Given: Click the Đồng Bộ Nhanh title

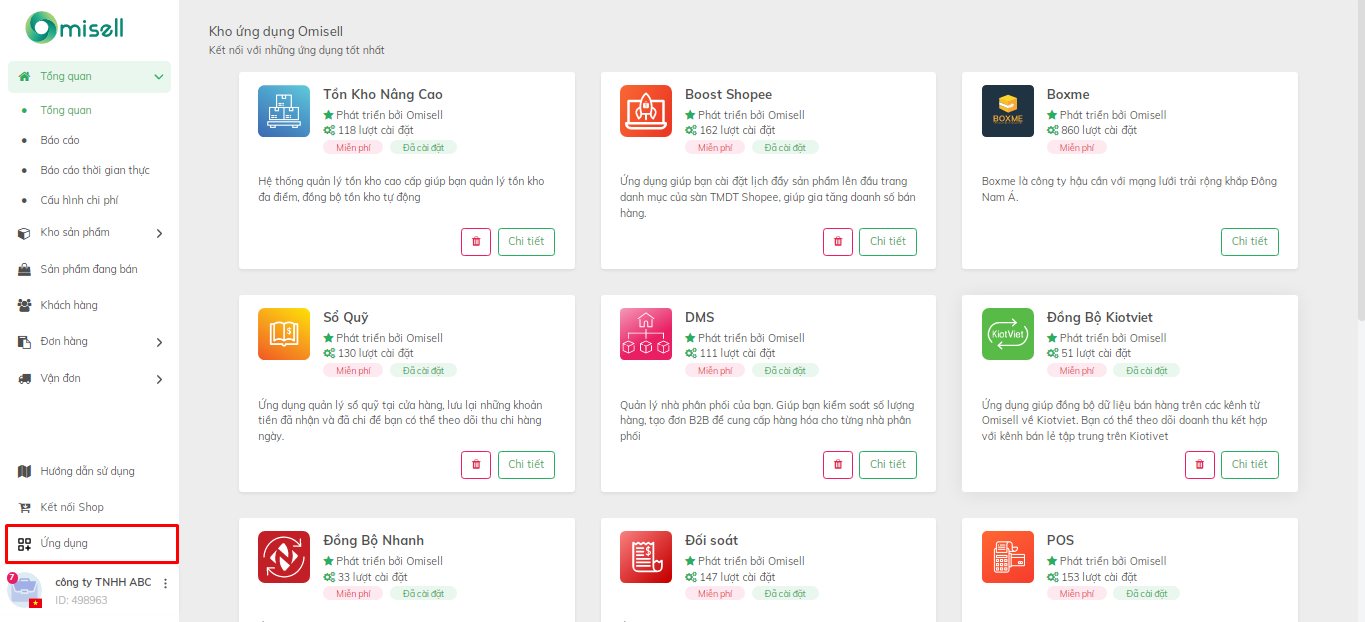Looking at the screenshot, I should 374,541.
